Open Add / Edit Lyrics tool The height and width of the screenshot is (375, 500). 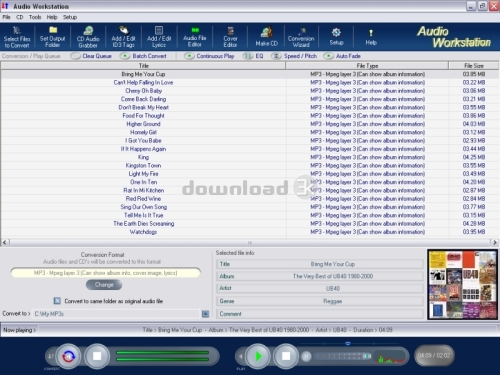(159, 37)
